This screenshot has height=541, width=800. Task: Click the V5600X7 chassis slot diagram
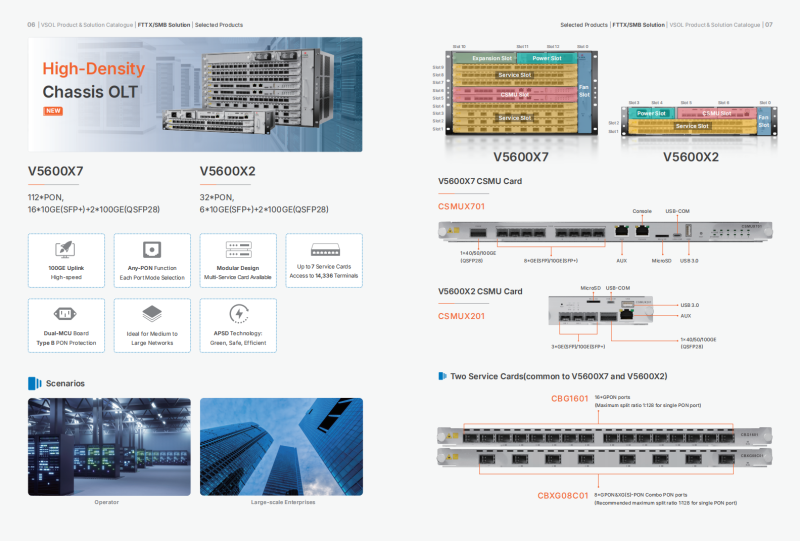pos(520,92)
